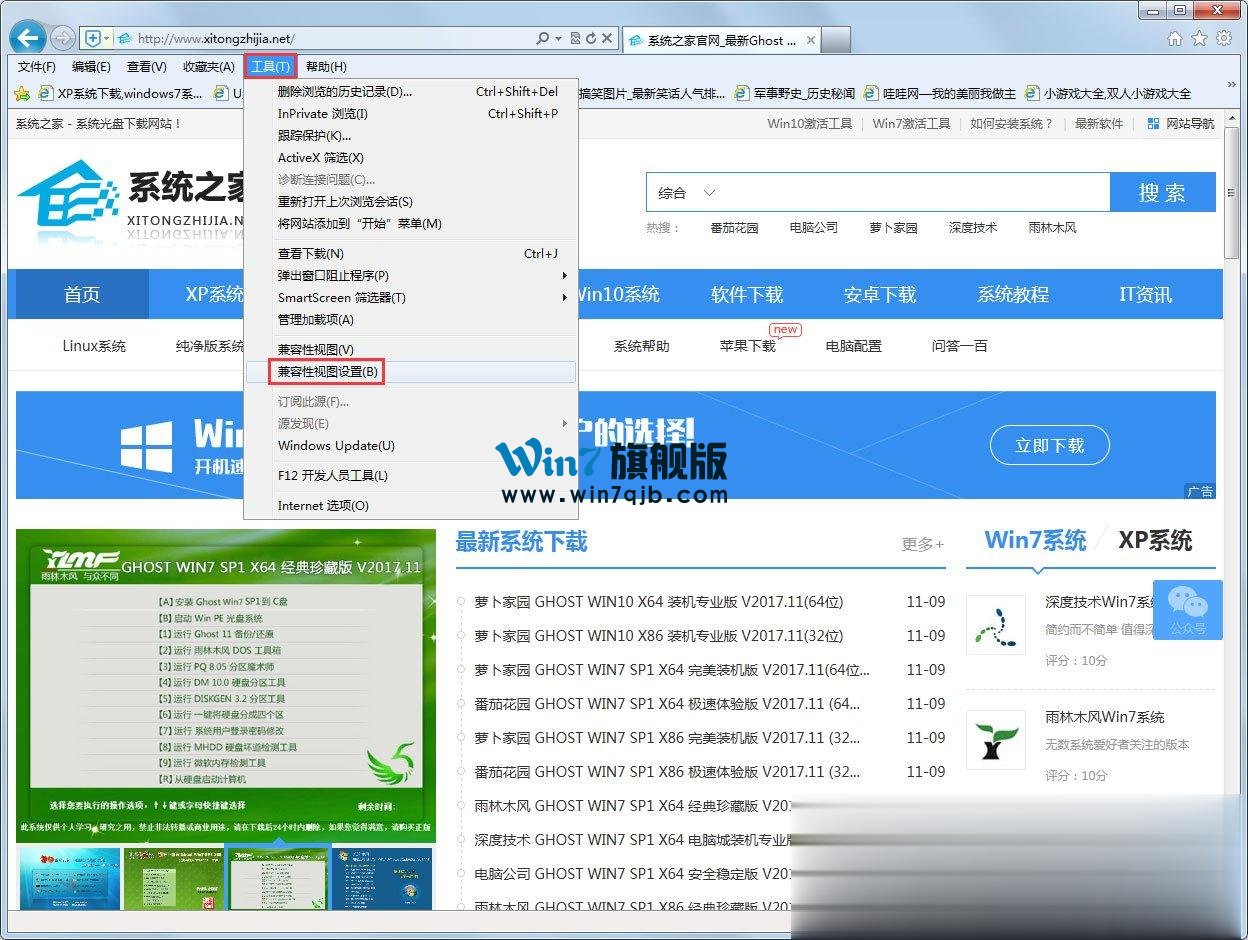Open Favorites with the star icon

pyautogui.click(x=1200, y=39)
